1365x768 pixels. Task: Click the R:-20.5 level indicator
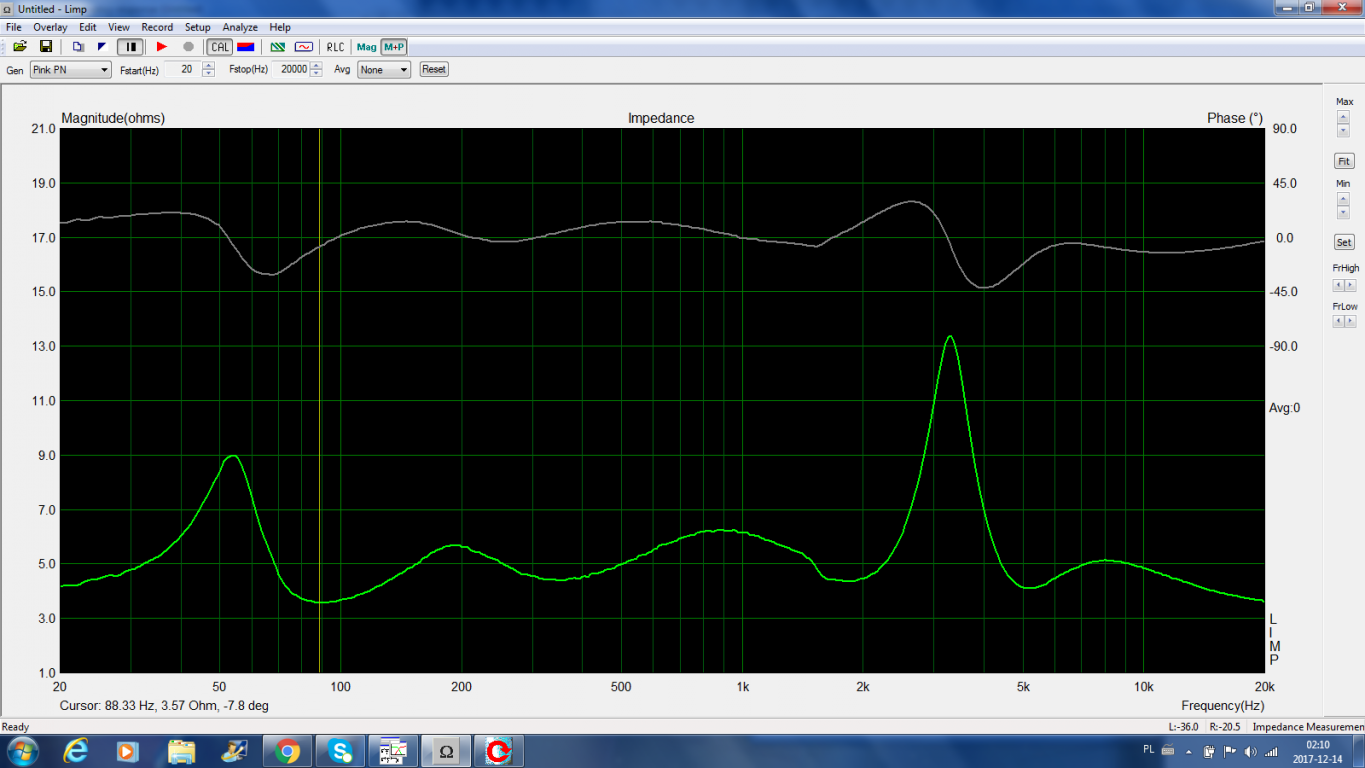click(1225, 727)
